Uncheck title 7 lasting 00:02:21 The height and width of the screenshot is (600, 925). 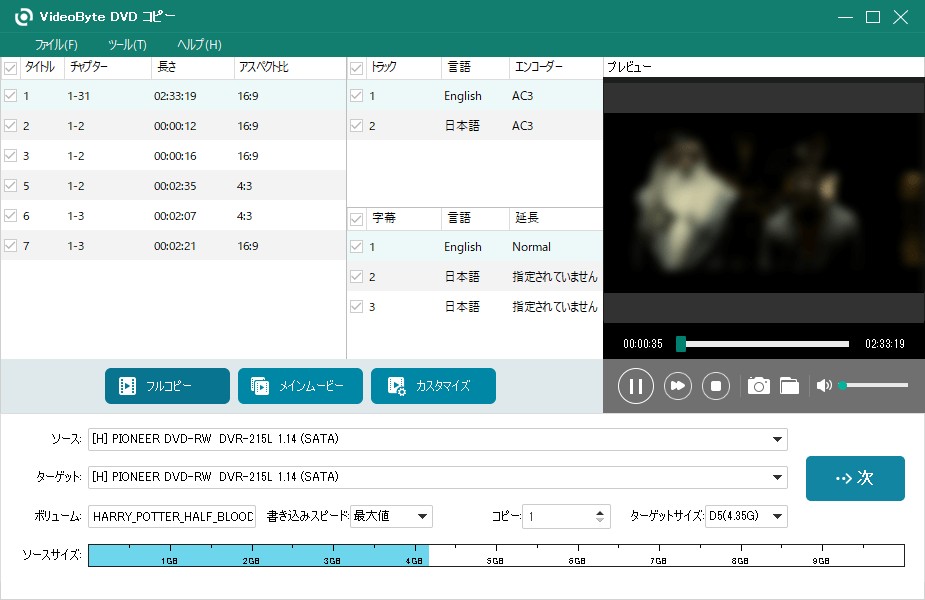(x=11, y=245)
